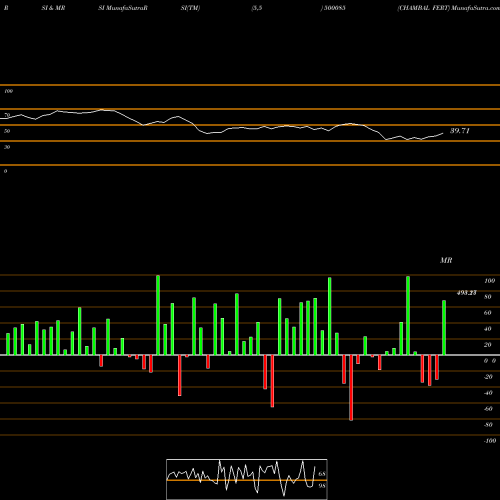Click the 98 label in mini chart
The height and width of the screenshot is (500, 500).
pos(322,486)
